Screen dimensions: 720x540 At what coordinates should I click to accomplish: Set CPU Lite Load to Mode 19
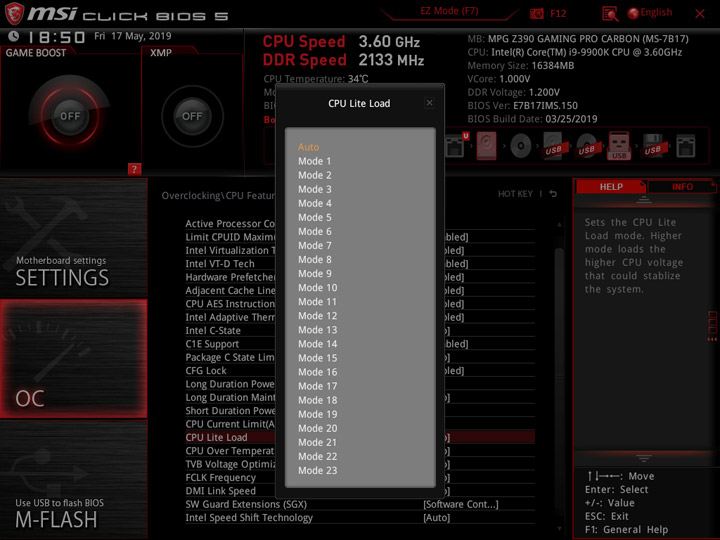click(x=317, y=415)
